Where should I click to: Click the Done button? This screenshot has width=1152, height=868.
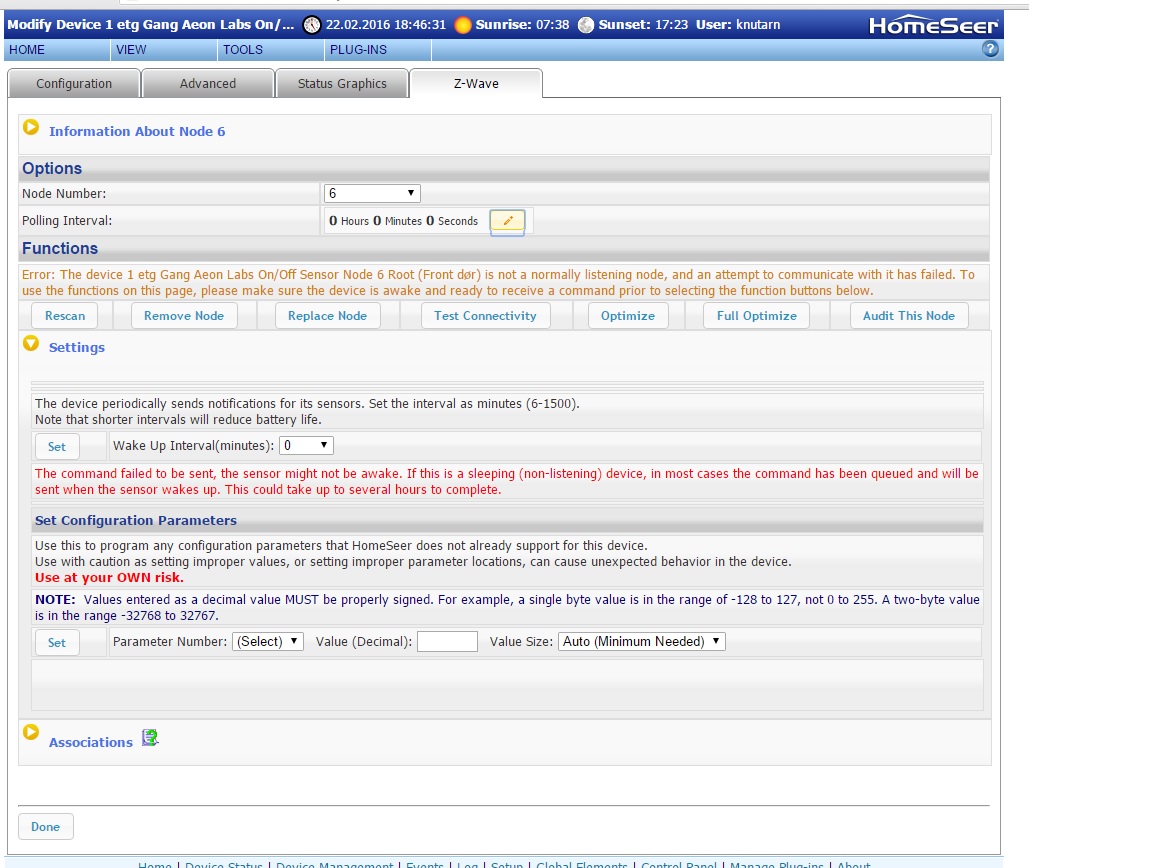pos(45,826)
